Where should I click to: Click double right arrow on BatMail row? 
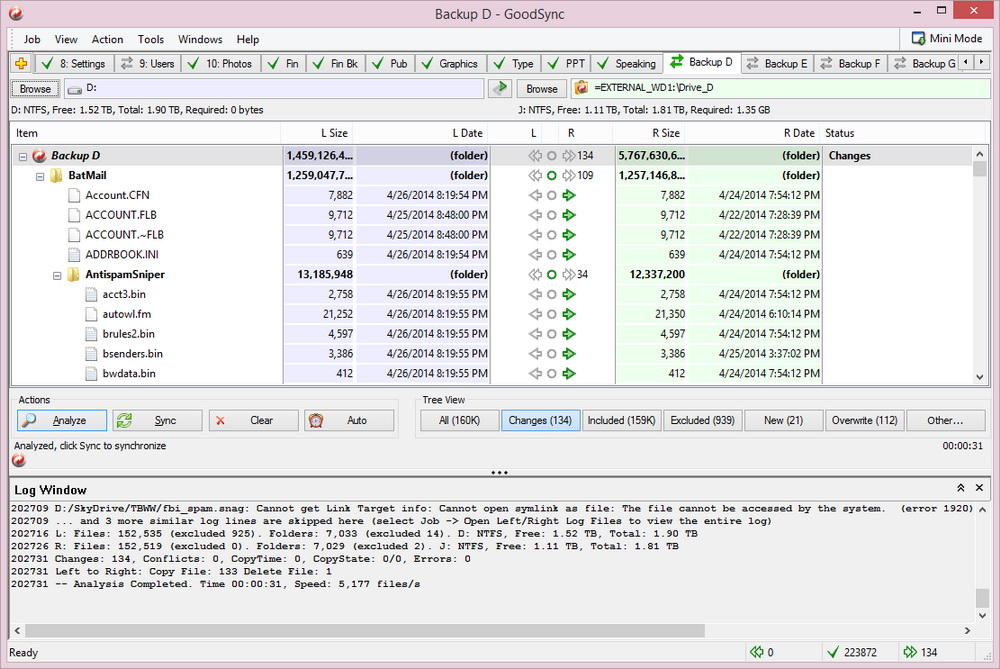pos(569,175)
